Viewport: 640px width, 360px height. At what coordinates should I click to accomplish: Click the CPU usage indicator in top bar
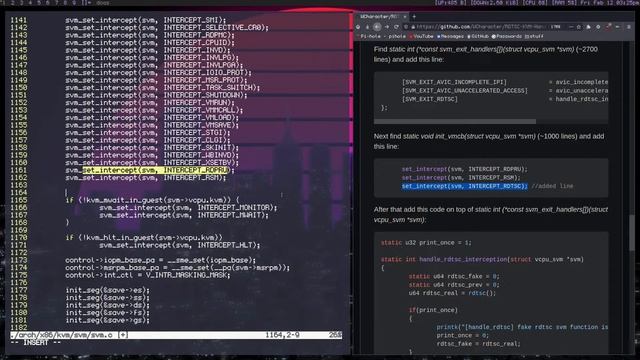[x=534, y=3]
